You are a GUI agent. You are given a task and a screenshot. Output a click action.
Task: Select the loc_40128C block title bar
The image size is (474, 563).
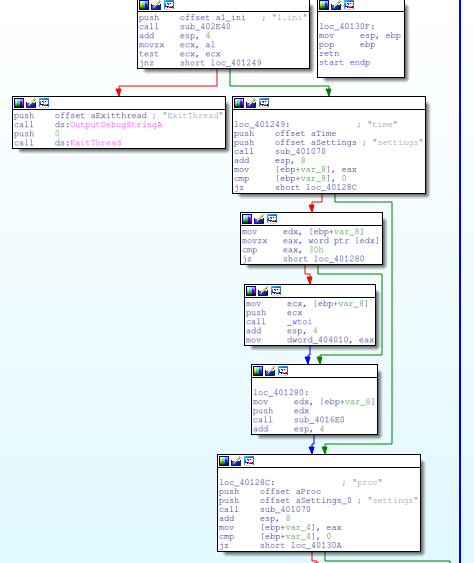[x=319, y=461]
